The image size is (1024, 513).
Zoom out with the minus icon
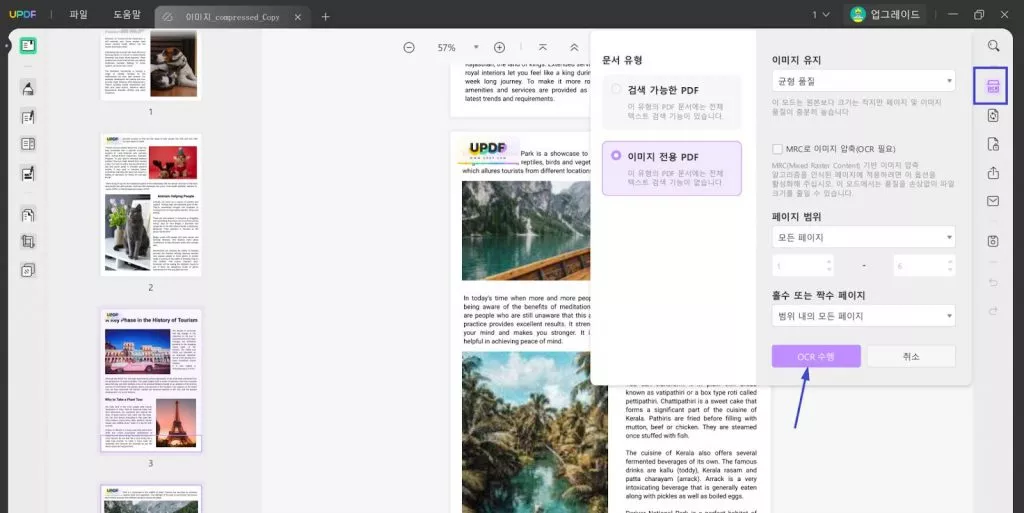[409, 48]
